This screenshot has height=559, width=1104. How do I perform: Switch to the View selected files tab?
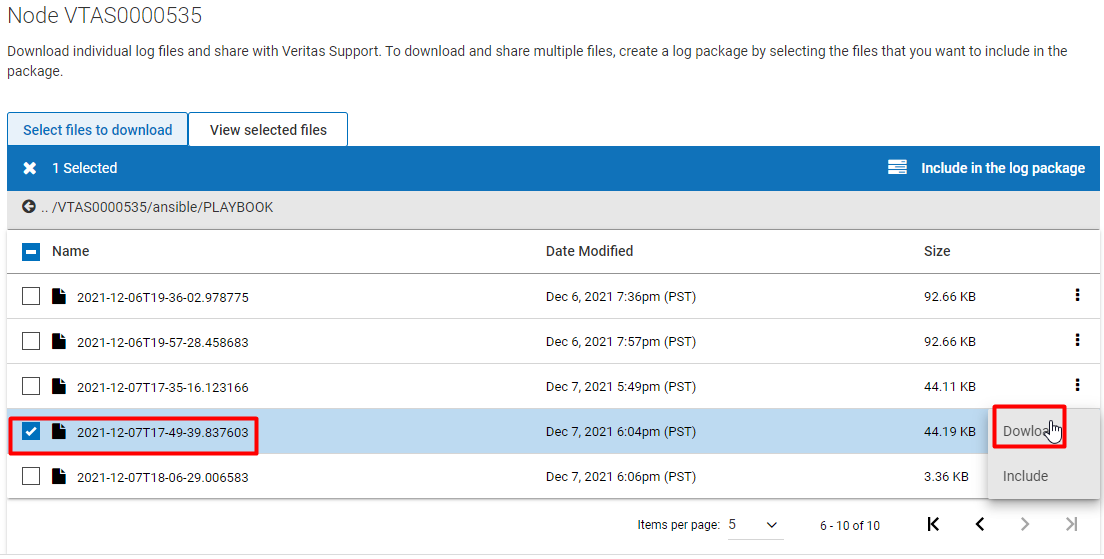pyautogui.click(x=268, y=130)
